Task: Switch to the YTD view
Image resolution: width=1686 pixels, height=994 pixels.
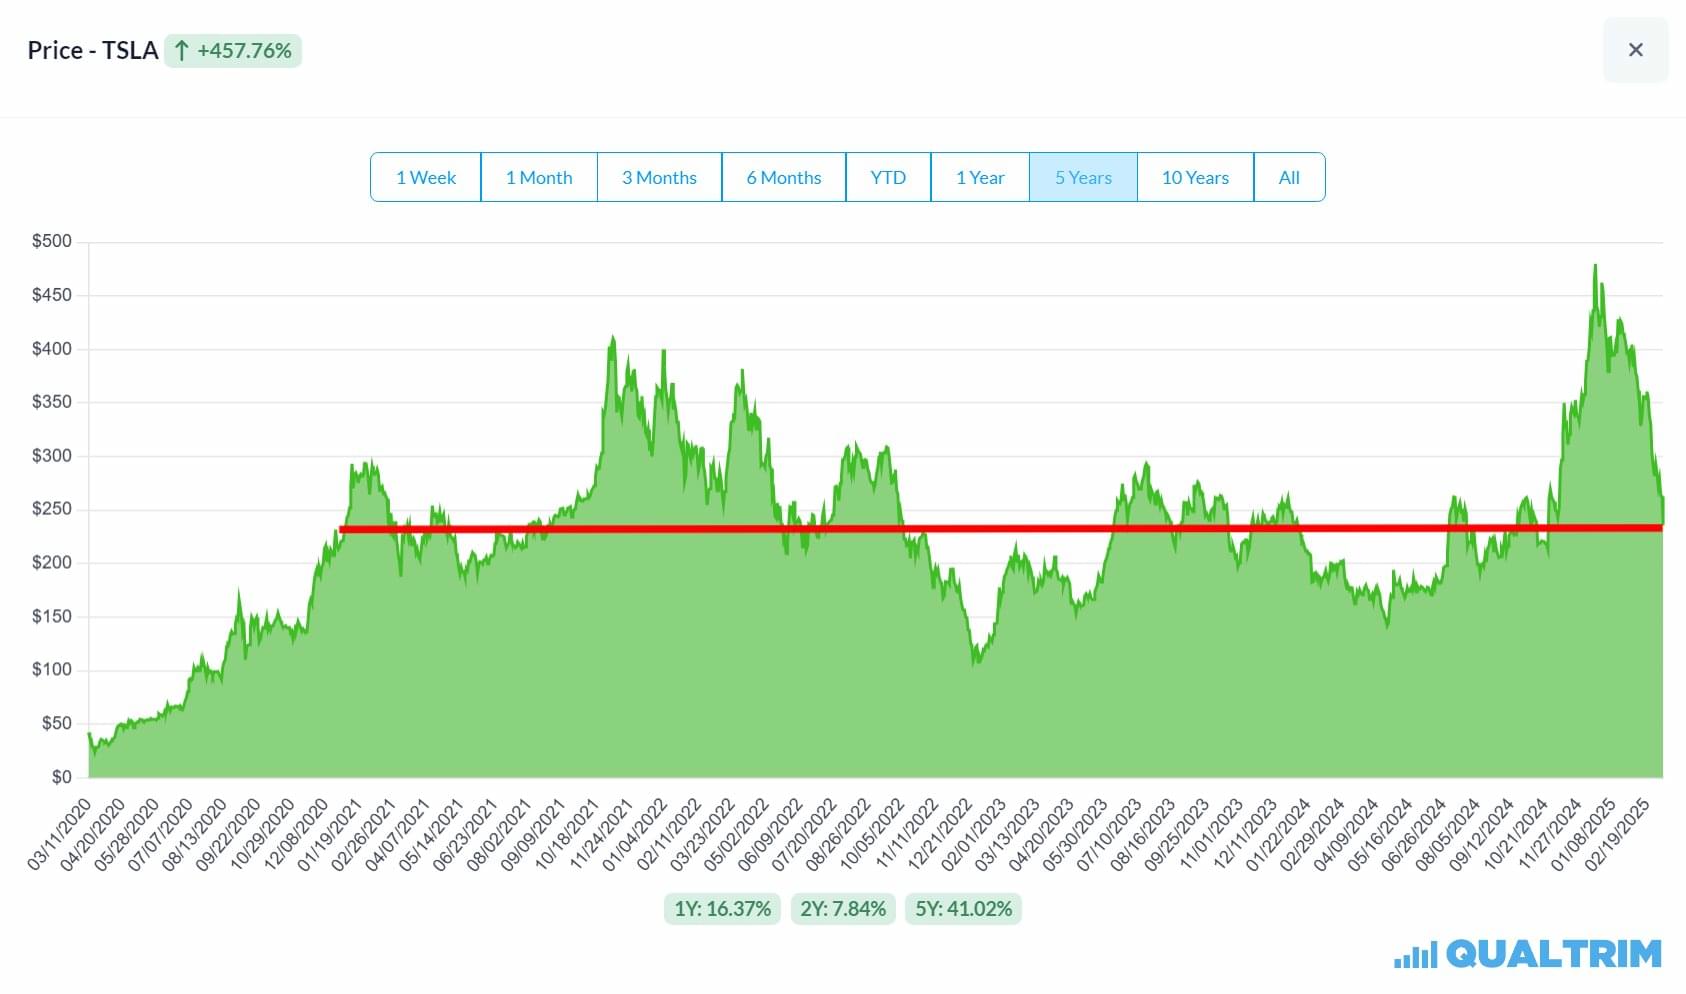Action: 888,177
